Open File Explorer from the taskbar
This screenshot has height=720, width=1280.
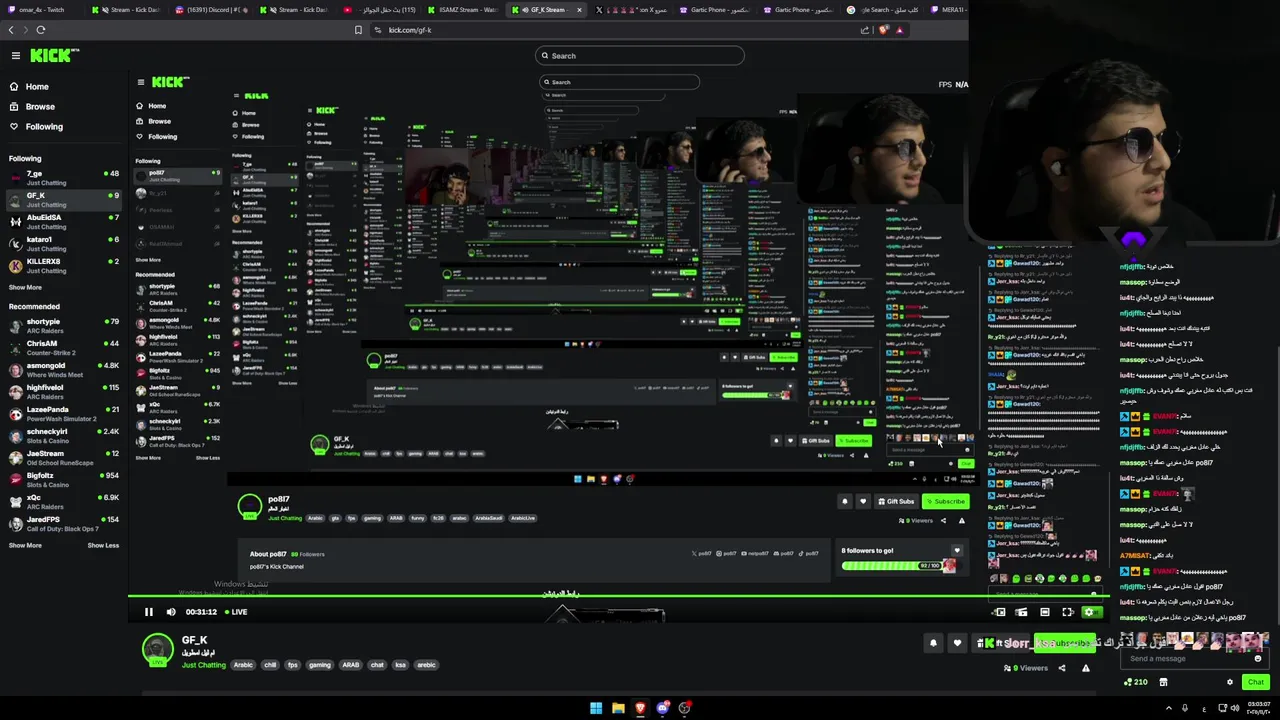pyautogui.click(x=618, y=708)
